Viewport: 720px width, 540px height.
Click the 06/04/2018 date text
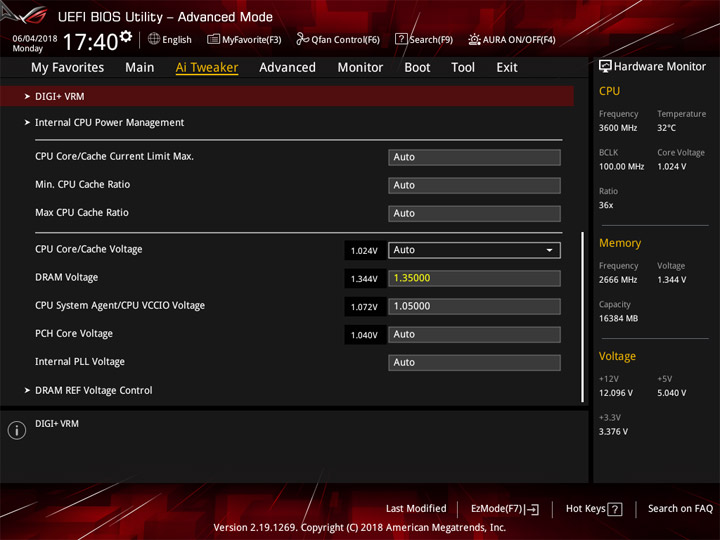tap(35, 39)
